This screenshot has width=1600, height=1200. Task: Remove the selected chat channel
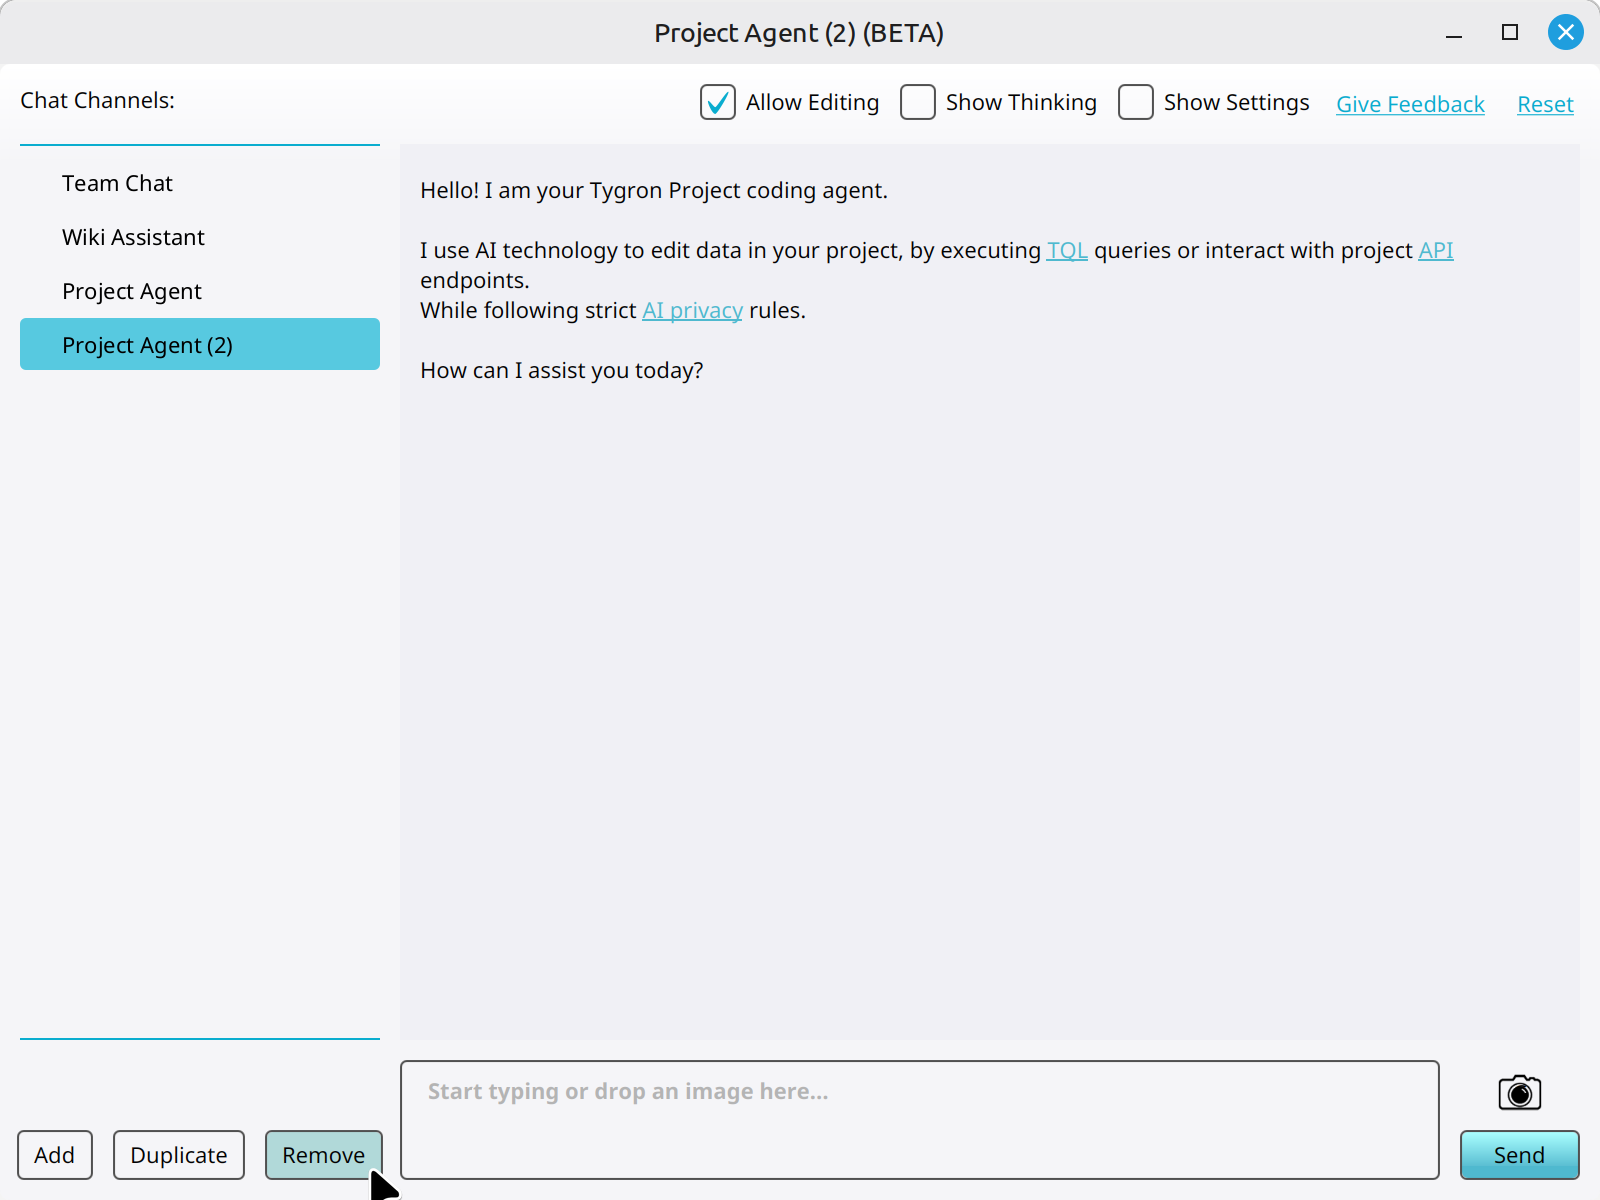(x=324, y=1155)
